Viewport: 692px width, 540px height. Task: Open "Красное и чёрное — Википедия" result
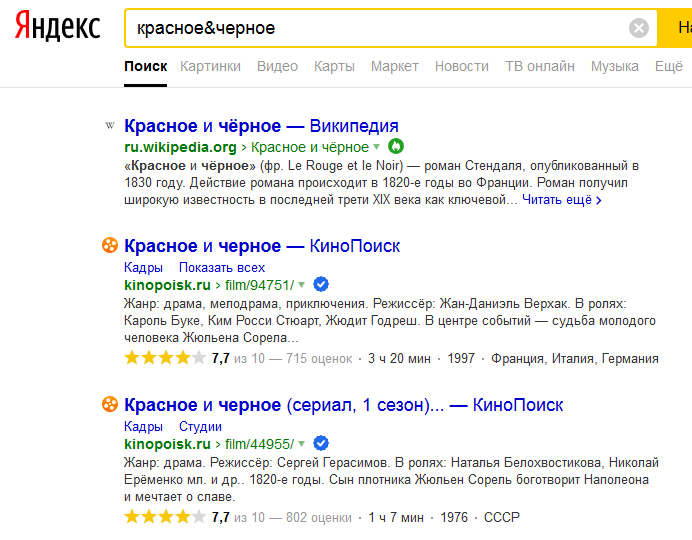pos(261,126)
